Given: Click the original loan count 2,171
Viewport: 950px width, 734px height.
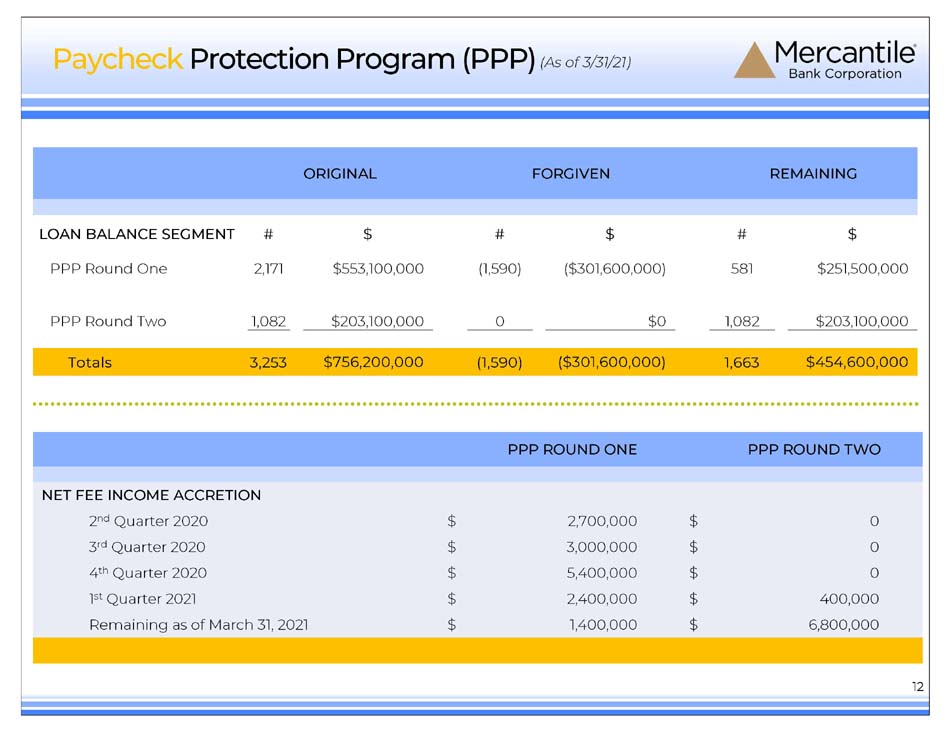Looking at the screenshot, I should click(268, 269).
